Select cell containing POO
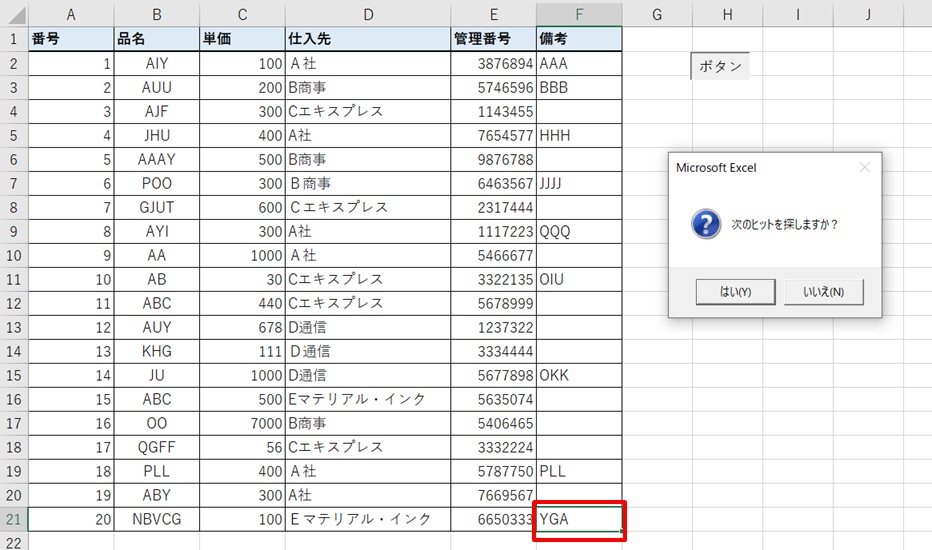Viewport: 932px width, 550px height. [156, 184]
